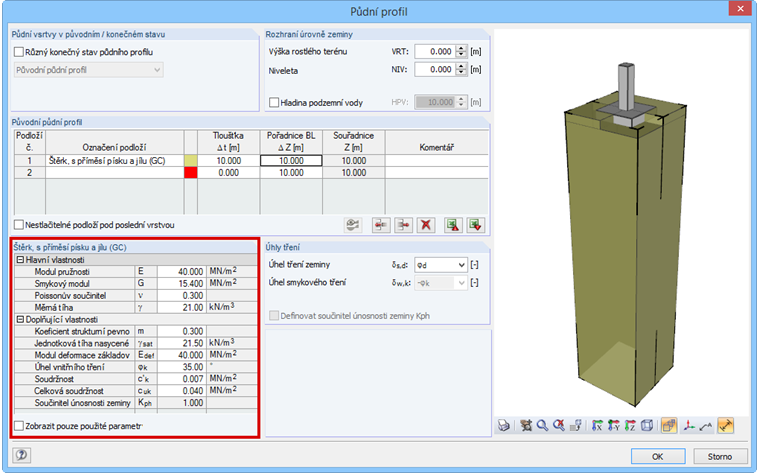Open the 'Úhel tření zeminy' dropdown

[x=460, y=264]
